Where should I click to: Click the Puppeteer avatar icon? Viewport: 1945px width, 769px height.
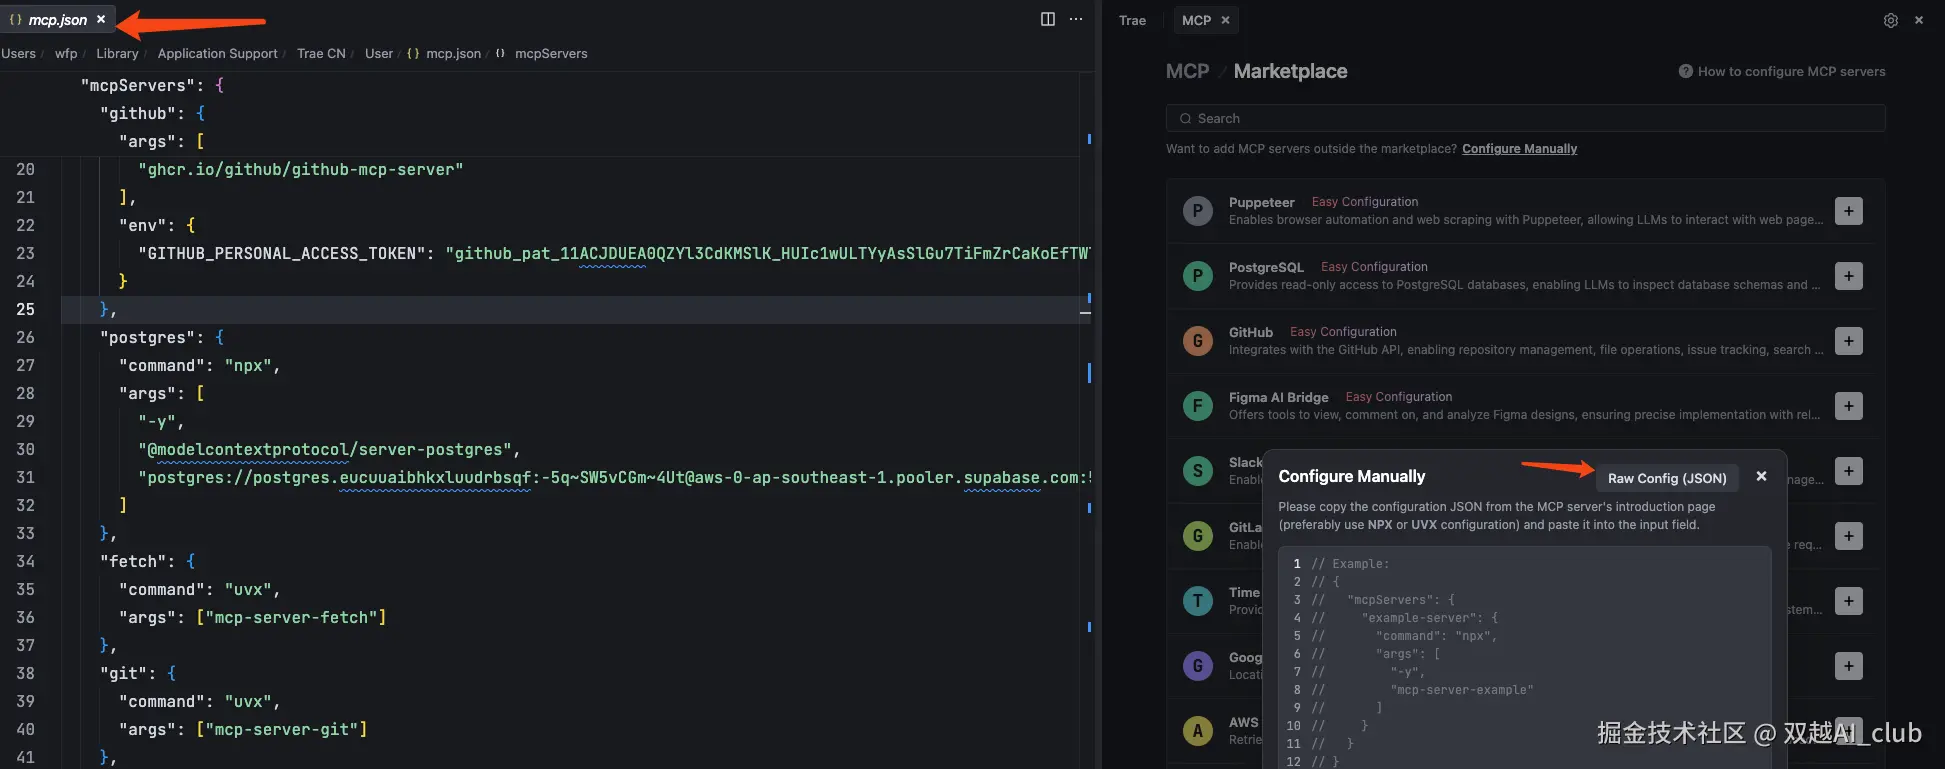(1197, 211)
